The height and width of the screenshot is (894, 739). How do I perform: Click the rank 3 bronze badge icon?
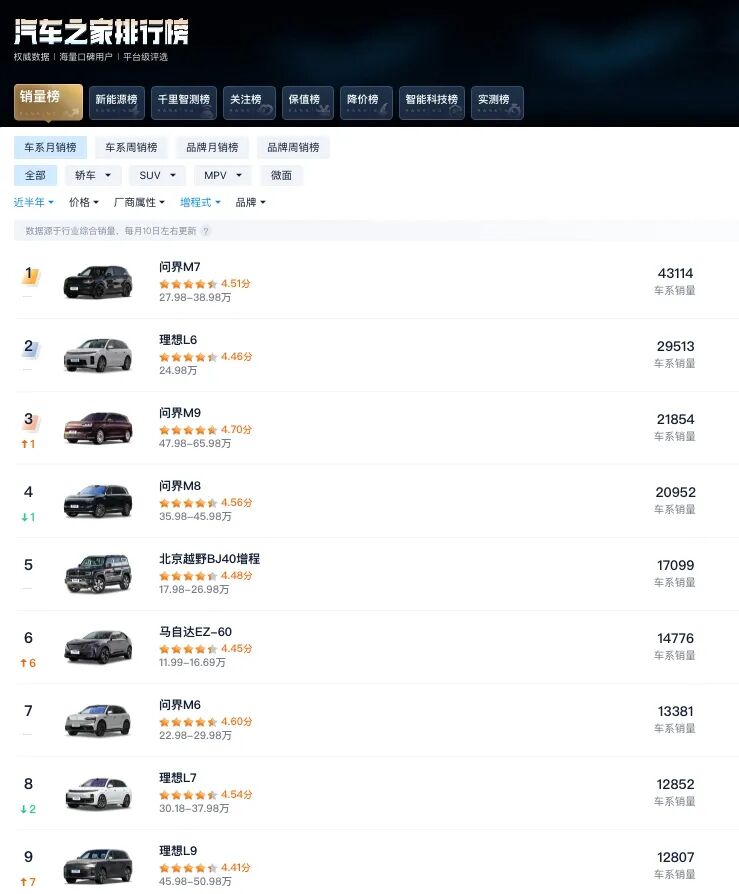tap(30, 421)
